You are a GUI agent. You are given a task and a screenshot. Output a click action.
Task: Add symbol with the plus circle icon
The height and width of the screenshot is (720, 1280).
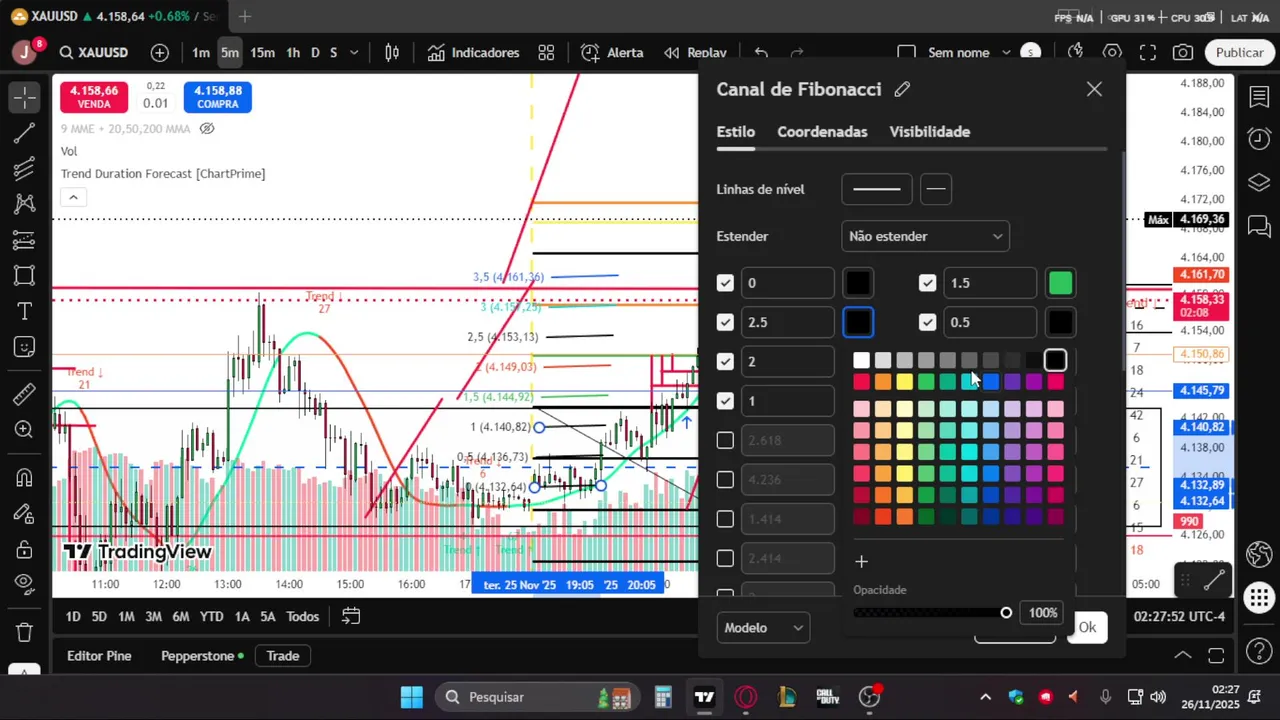click(x=160, y=52)
